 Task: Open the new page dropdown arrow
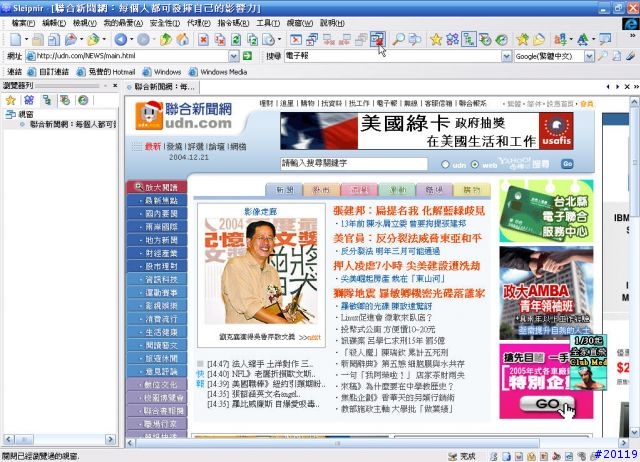point(26,39)
